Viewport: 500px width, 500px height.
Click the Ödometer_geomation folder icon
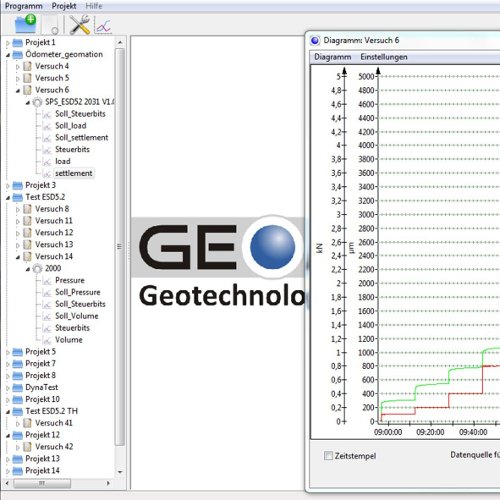[18, 54]
